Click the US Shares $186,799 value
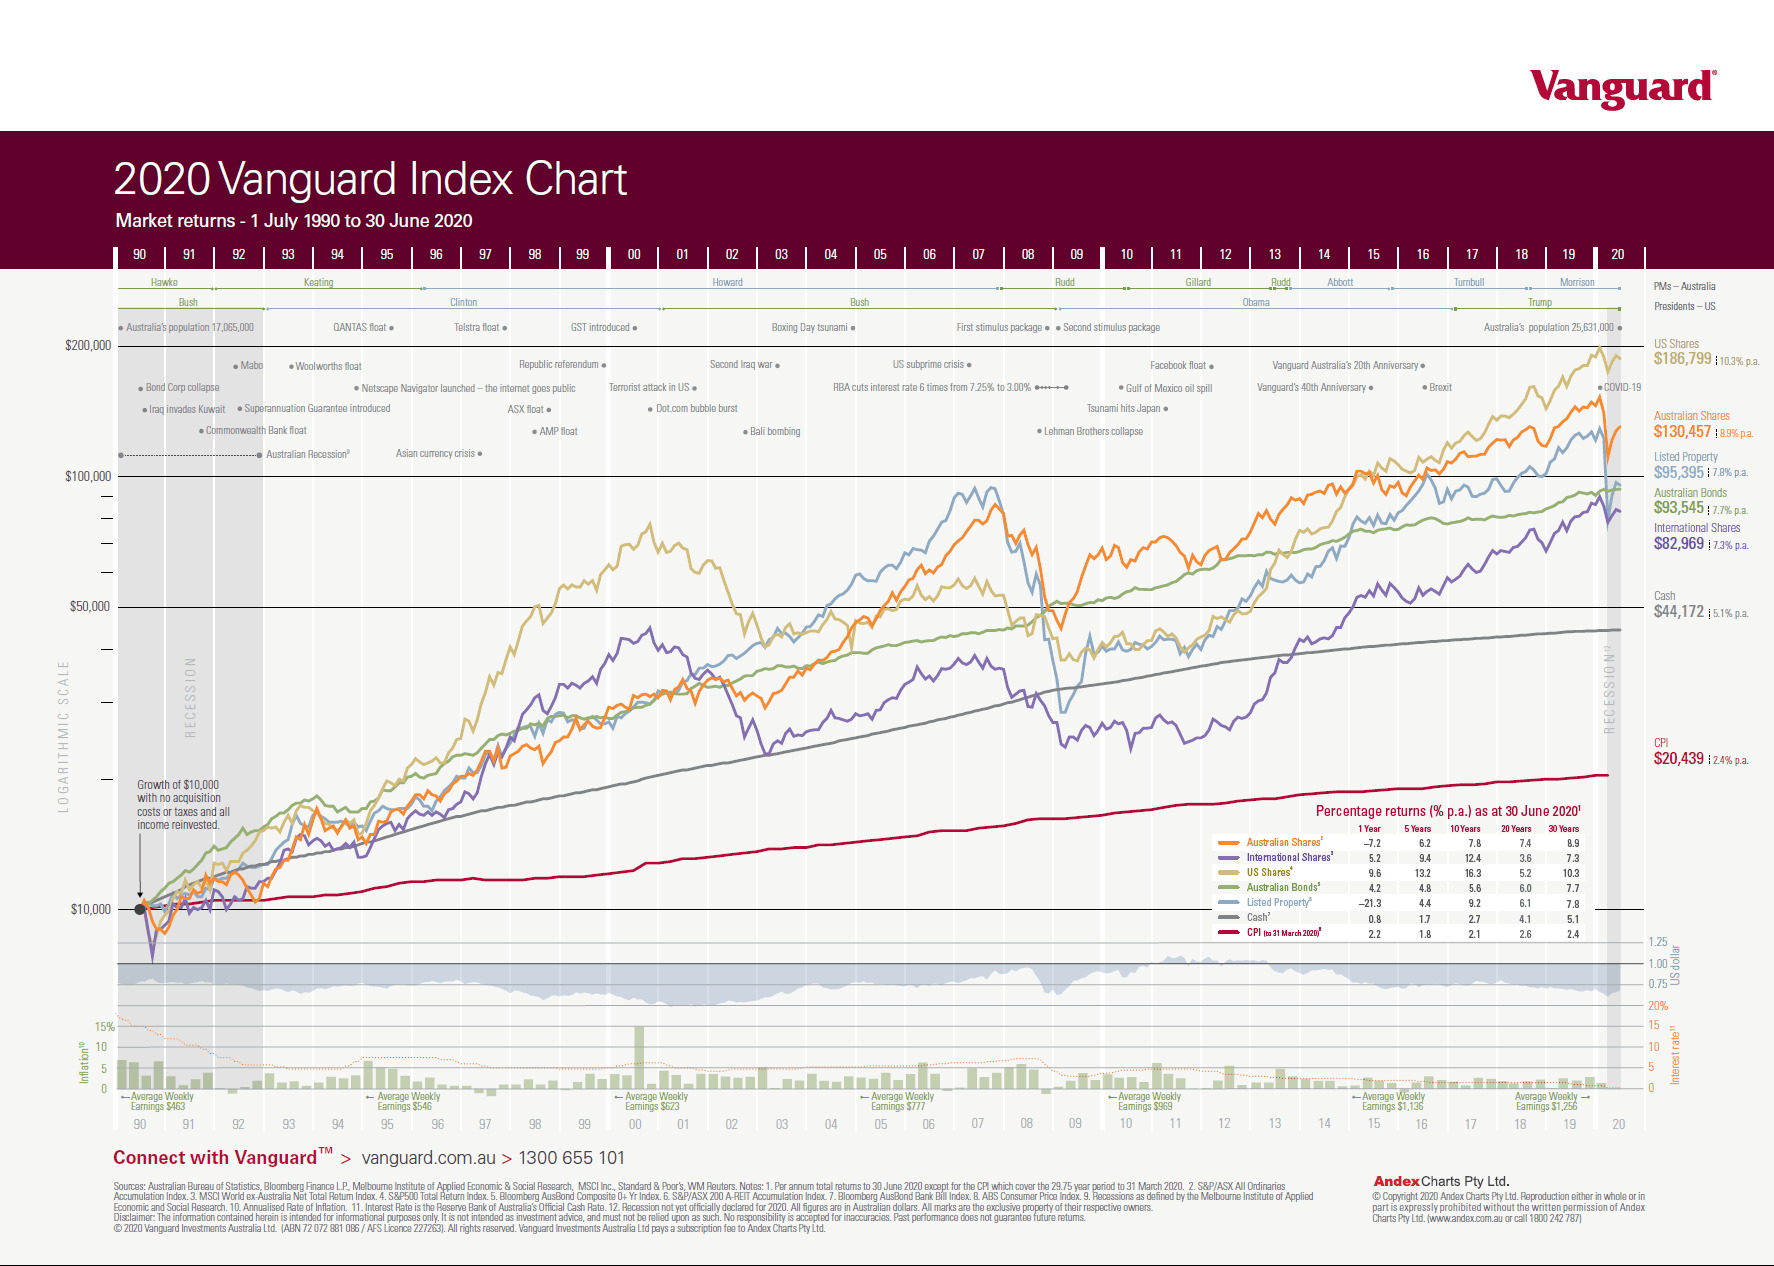This screenshot has width=1774, height=1266. [x=1682, y=359]
